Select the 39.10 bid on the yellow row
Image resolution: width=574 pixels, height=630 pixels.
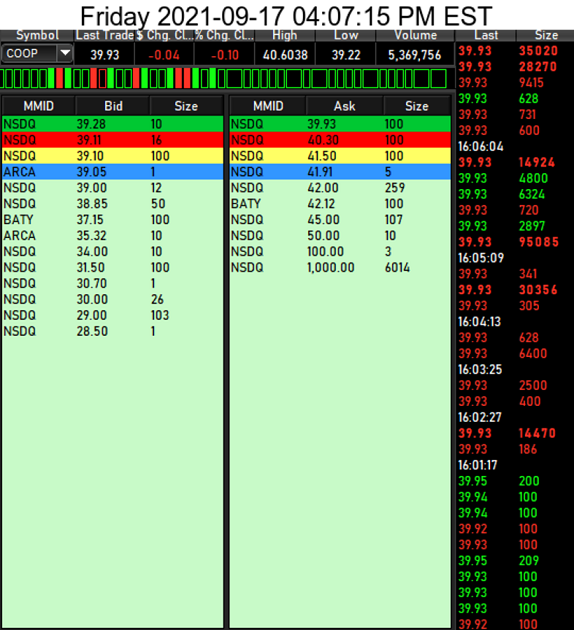90,156
